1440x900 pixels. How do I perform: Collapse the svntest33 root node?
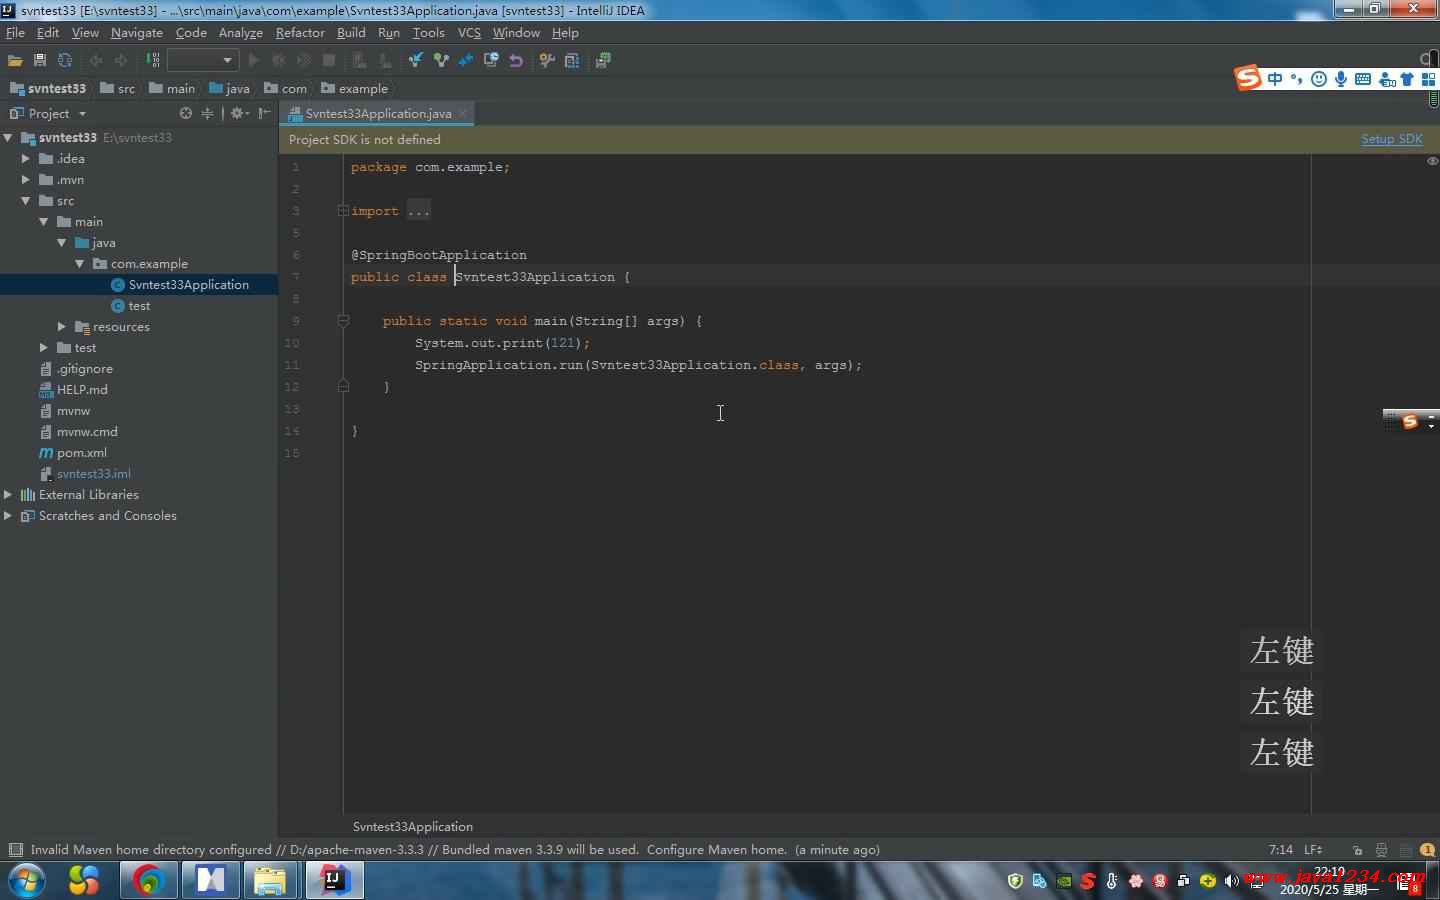click(8, 137)
